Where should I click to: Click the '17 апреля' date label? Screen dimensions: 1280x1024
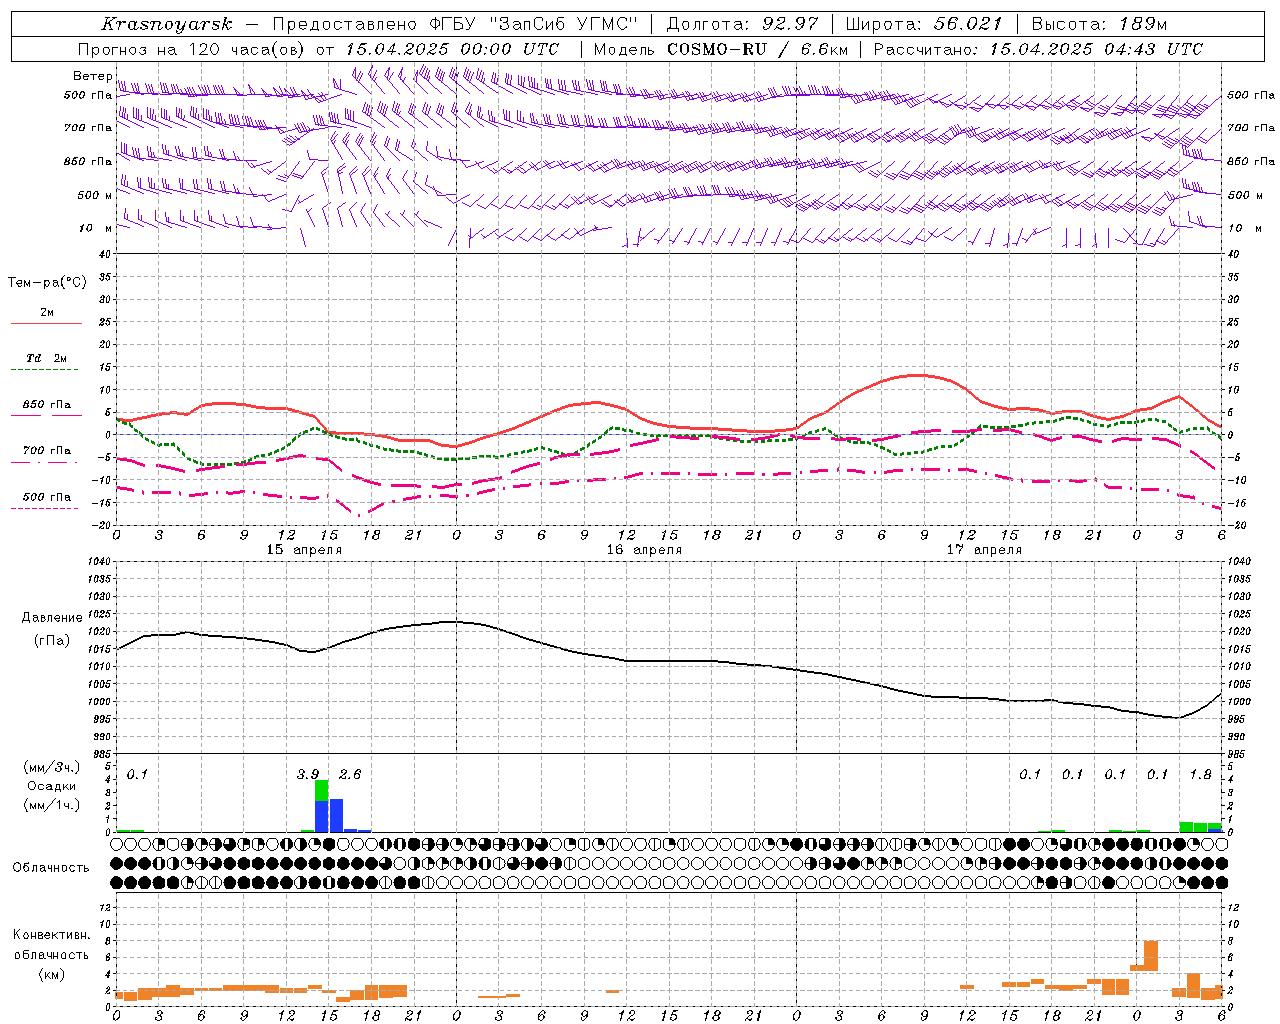[984, 550]
